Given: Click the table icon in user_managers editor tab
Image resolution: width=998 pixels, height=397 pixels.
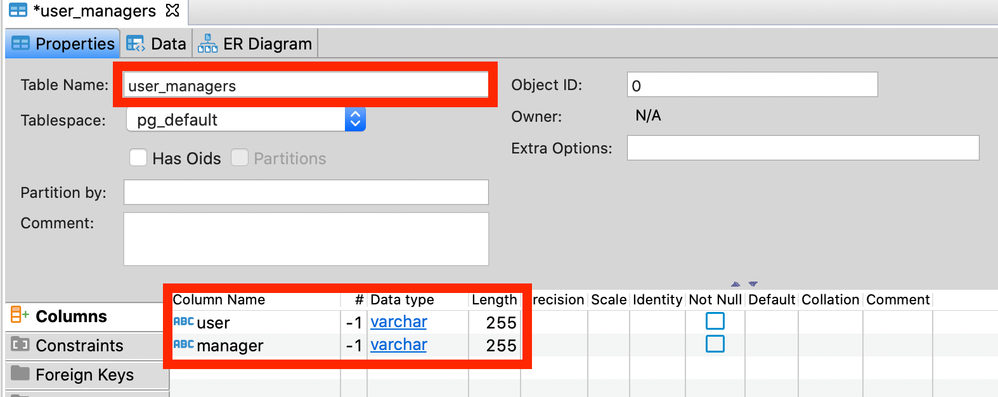Looking at the screenshot, I should point(18,10).
